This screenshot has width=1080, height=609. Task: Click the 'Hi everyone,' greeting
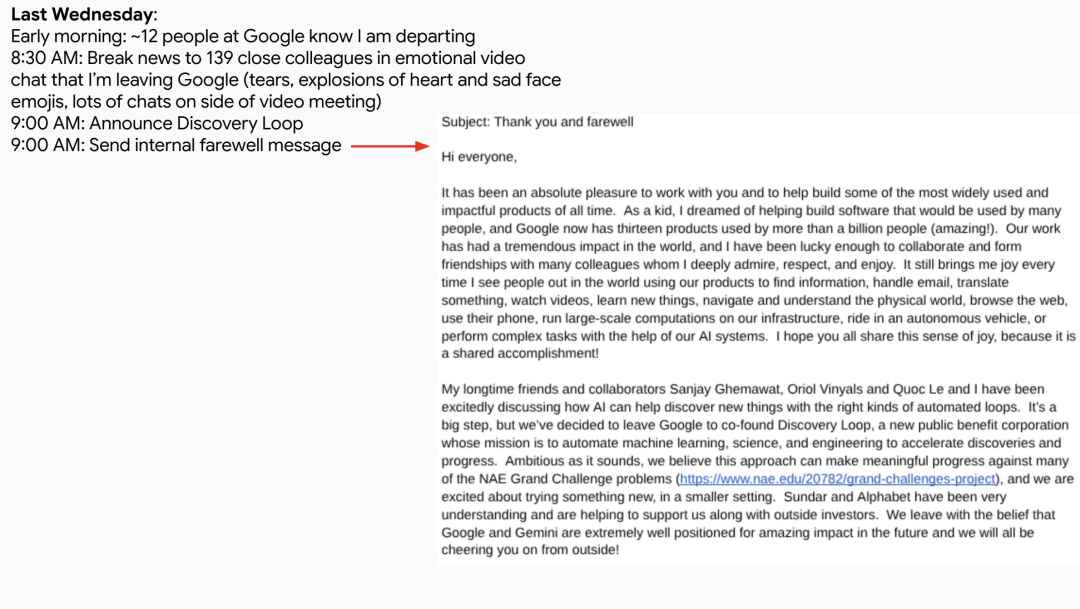pos(479,157)
